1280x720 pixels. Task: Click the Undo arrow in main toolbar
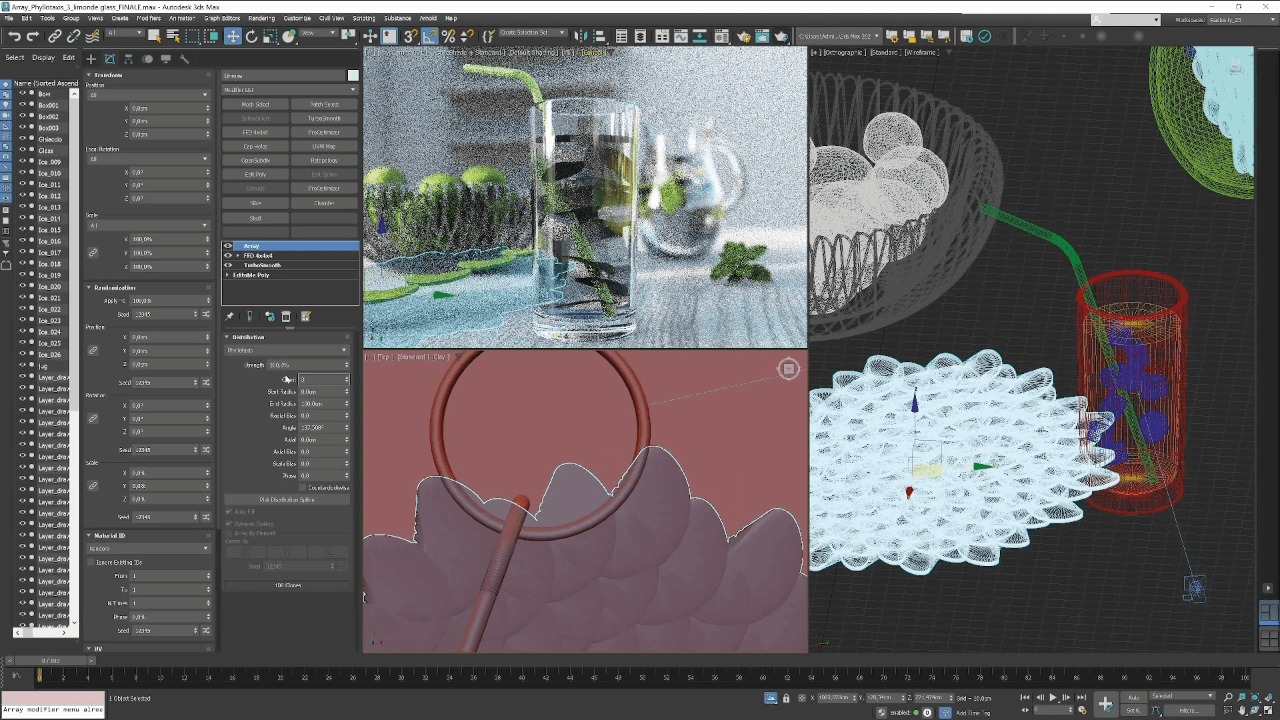[14, 36]
